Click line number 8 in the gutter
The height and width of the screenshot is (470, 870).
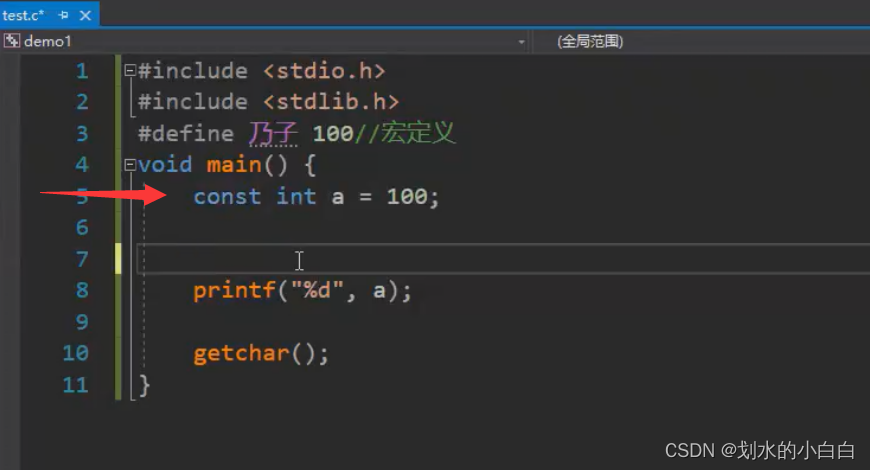click(82, 290)
